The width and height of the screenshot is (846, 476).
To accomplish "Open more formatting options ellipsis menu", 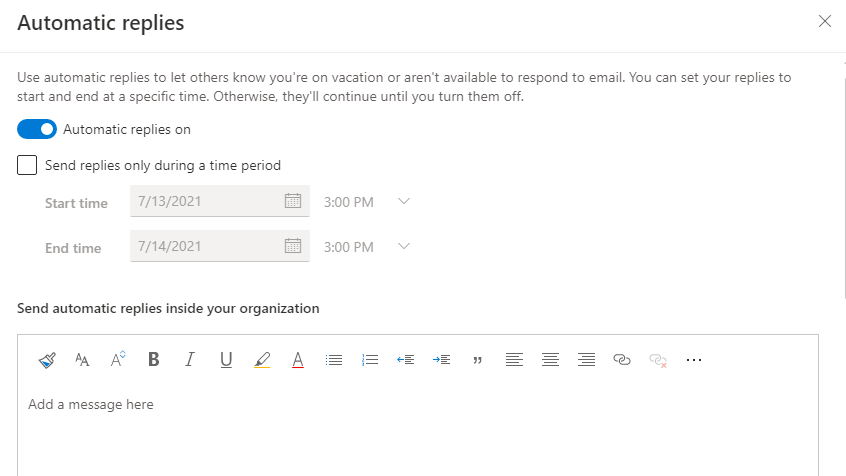I will point(694,360).
